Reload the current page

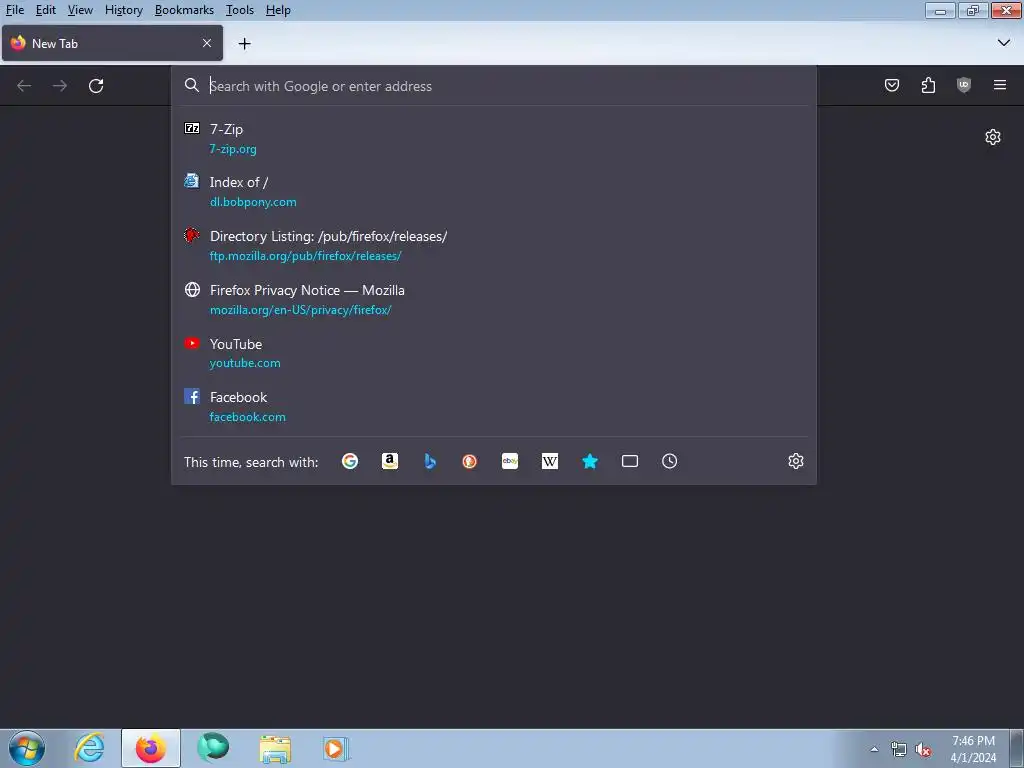click(x=96, y=86)
